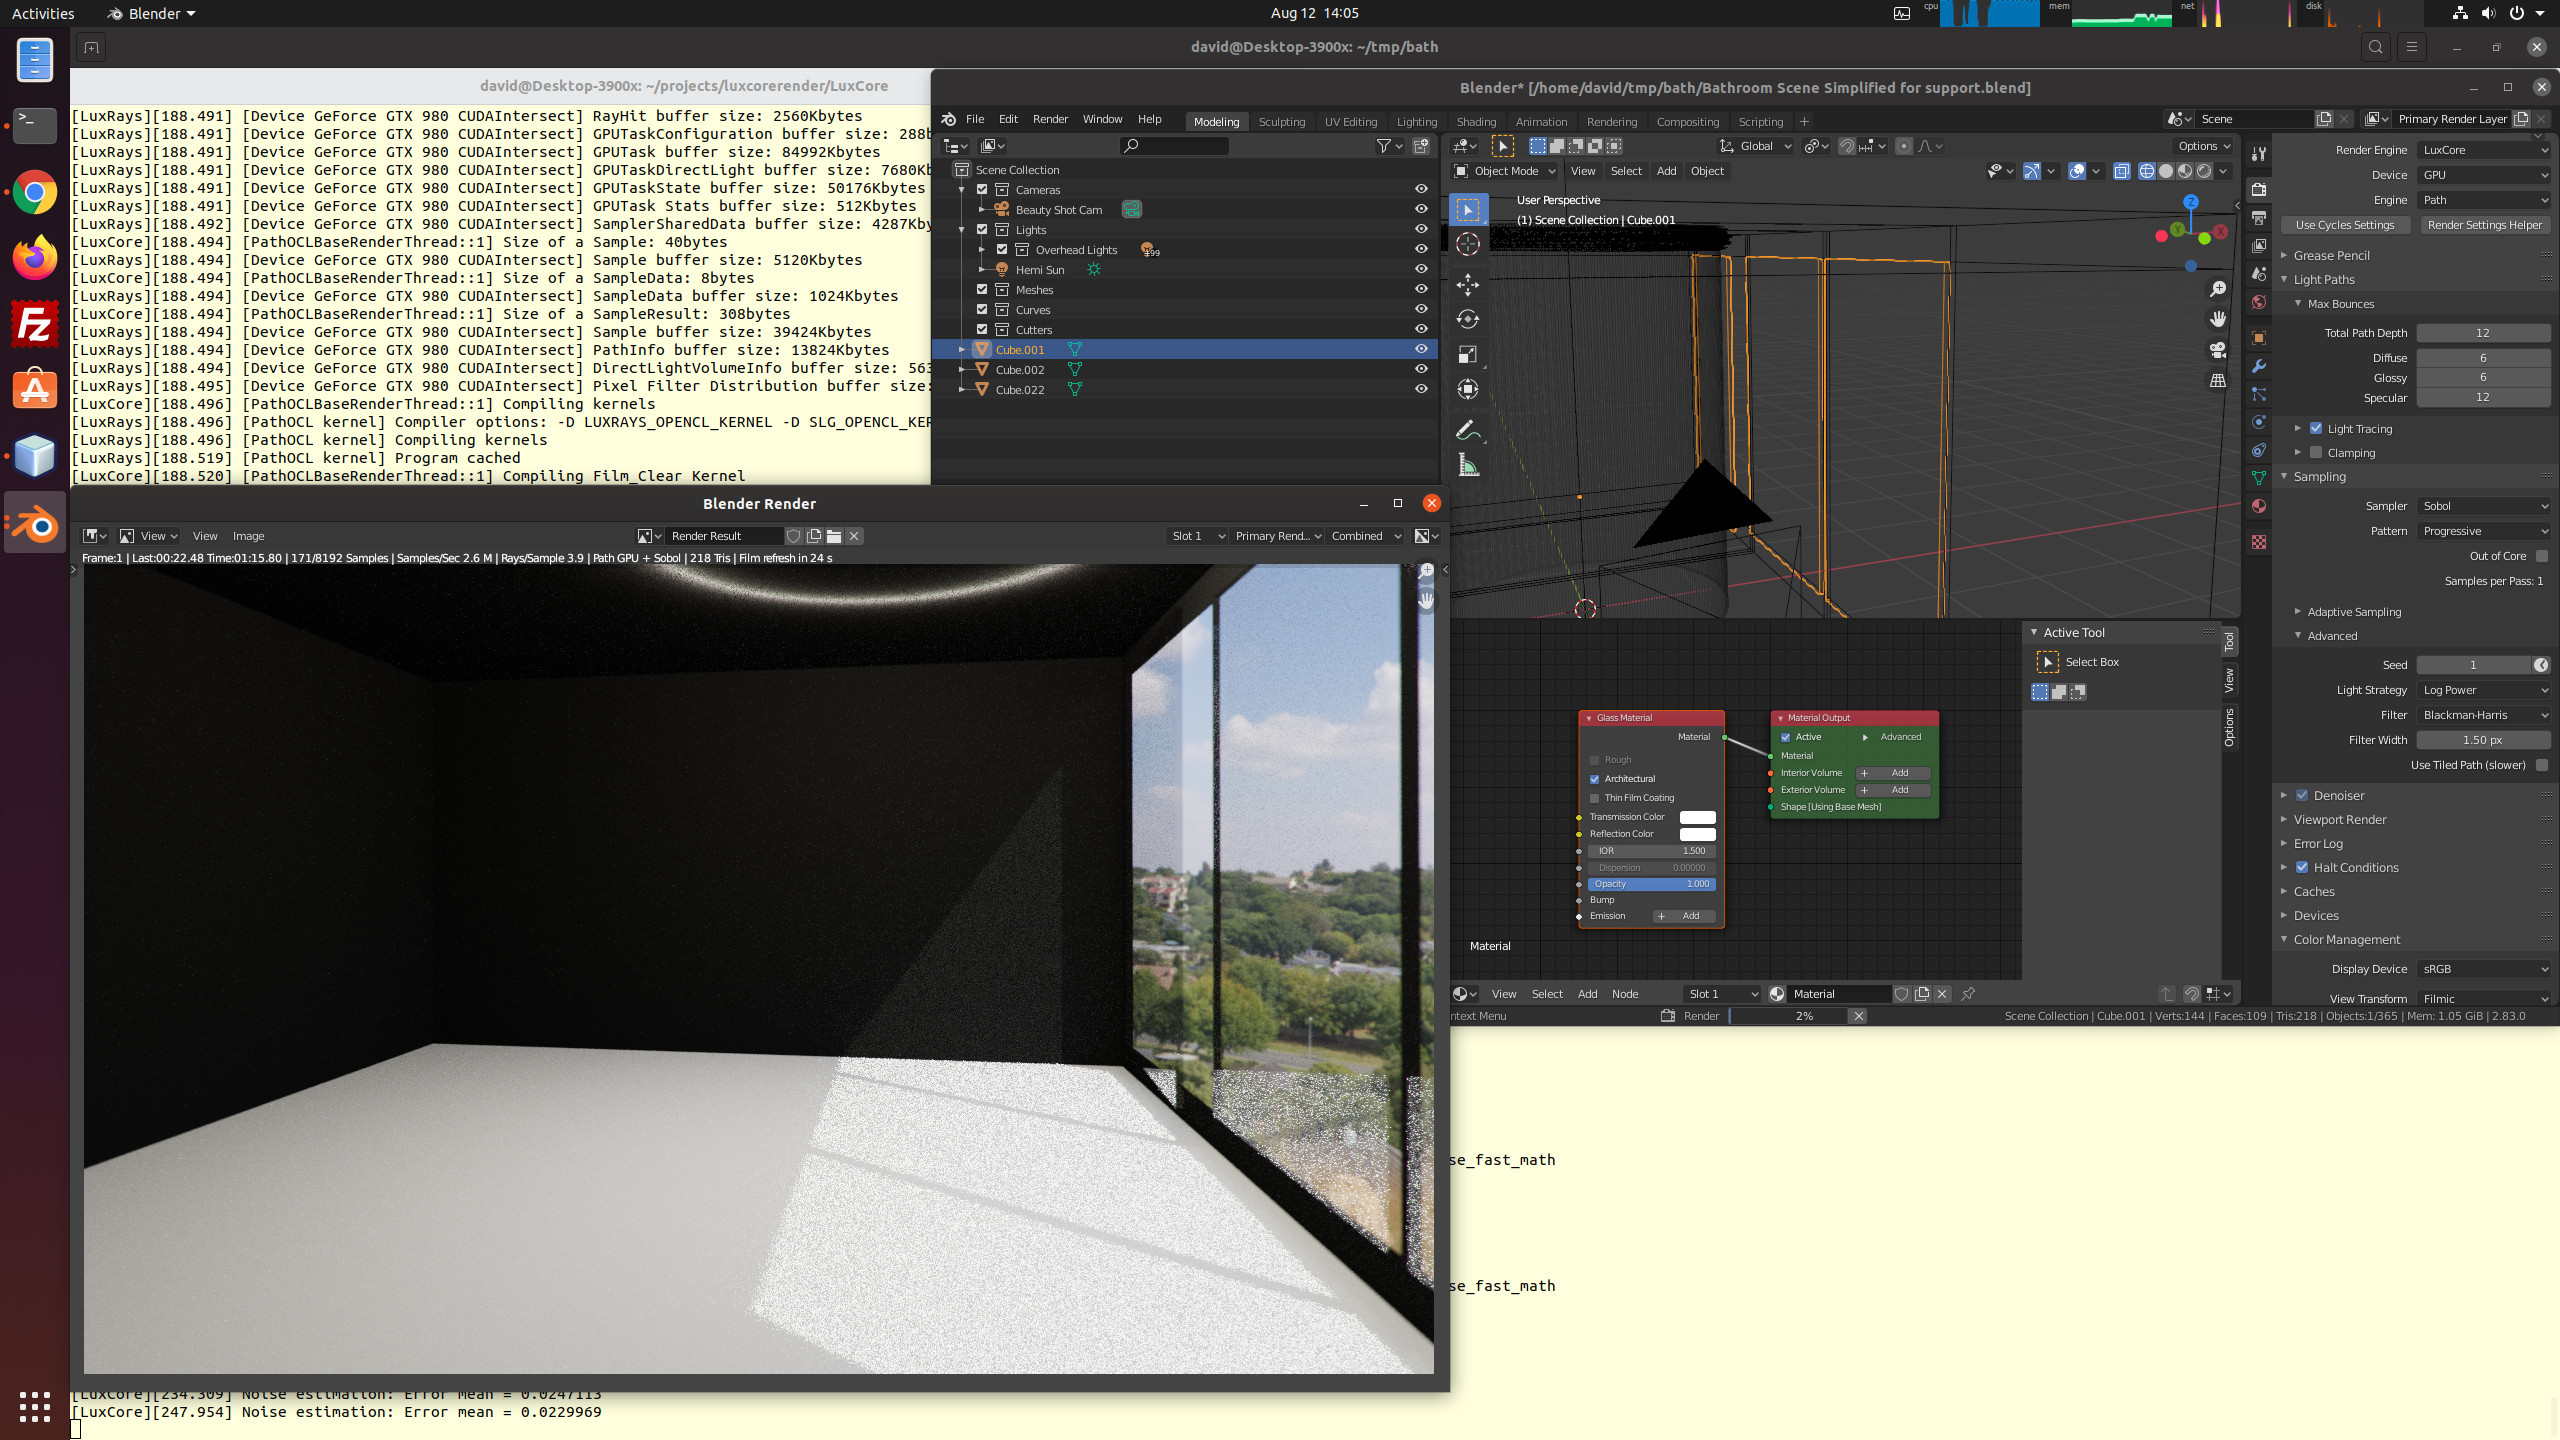Cancel the render progress with X
The image size is (2560, 1440).
click(1858, 1016)
